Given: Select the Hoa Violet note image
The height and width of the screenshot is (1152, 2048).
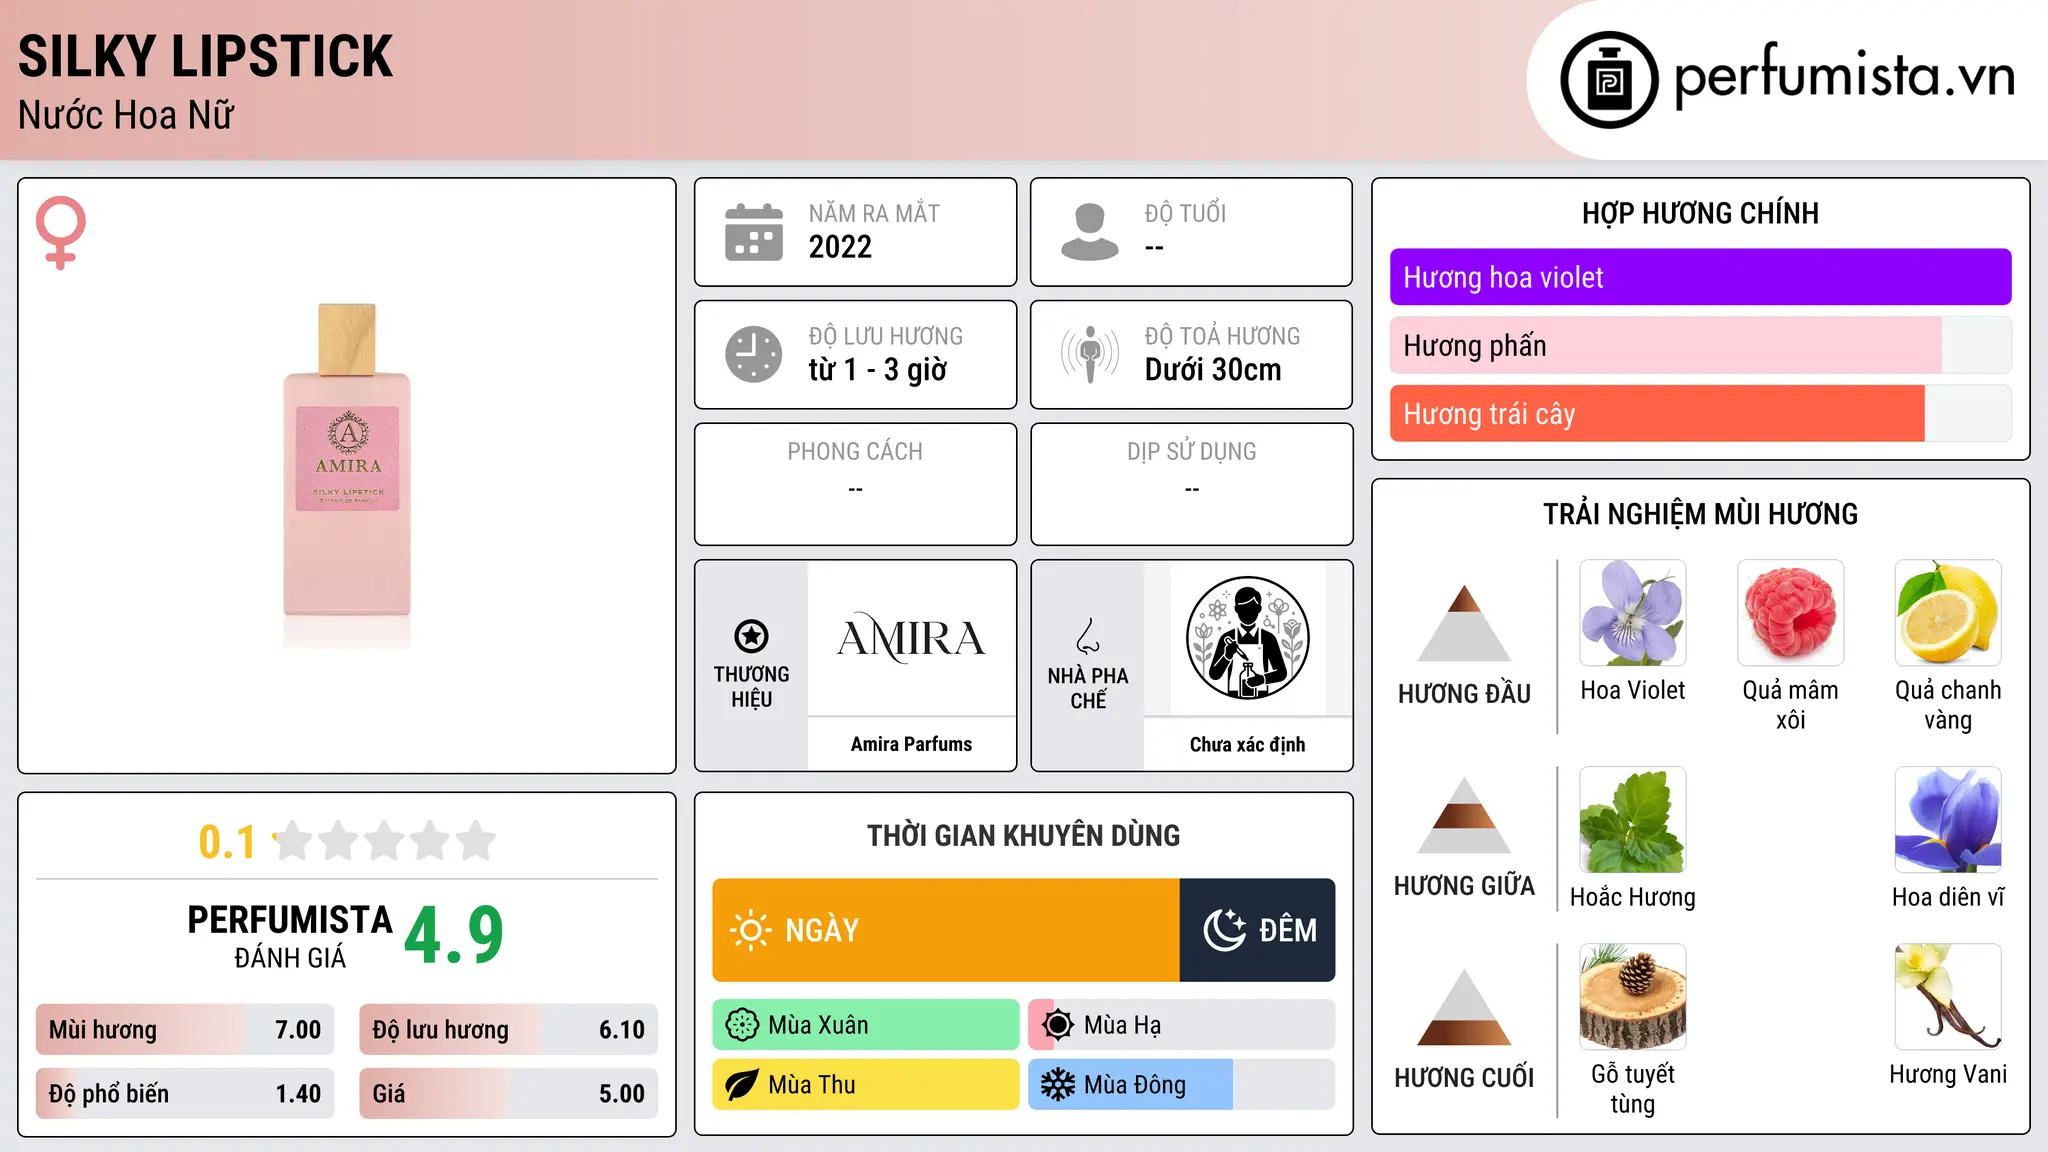Looking at the screenshot, I should click(1633, 613).
